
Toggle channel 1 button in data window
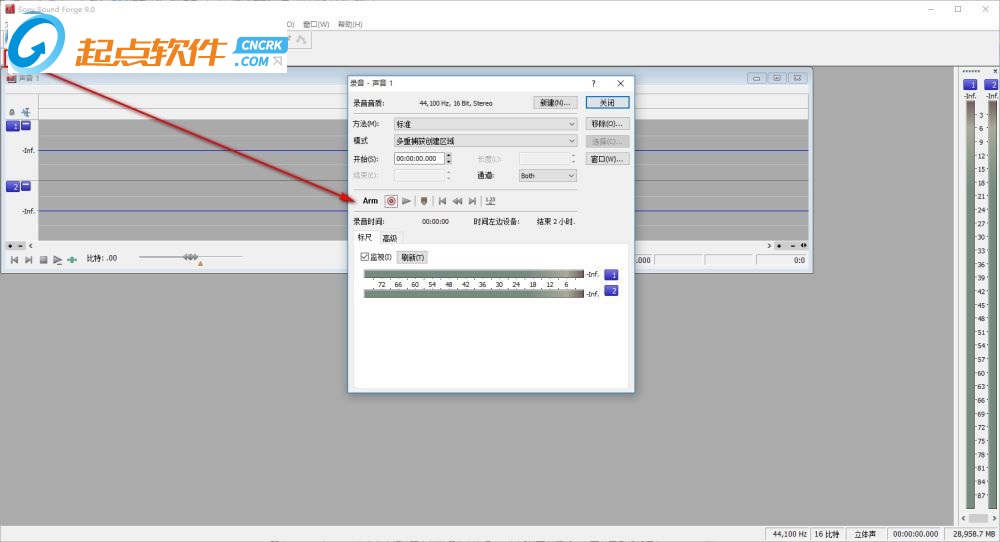(x=13, y=126)
